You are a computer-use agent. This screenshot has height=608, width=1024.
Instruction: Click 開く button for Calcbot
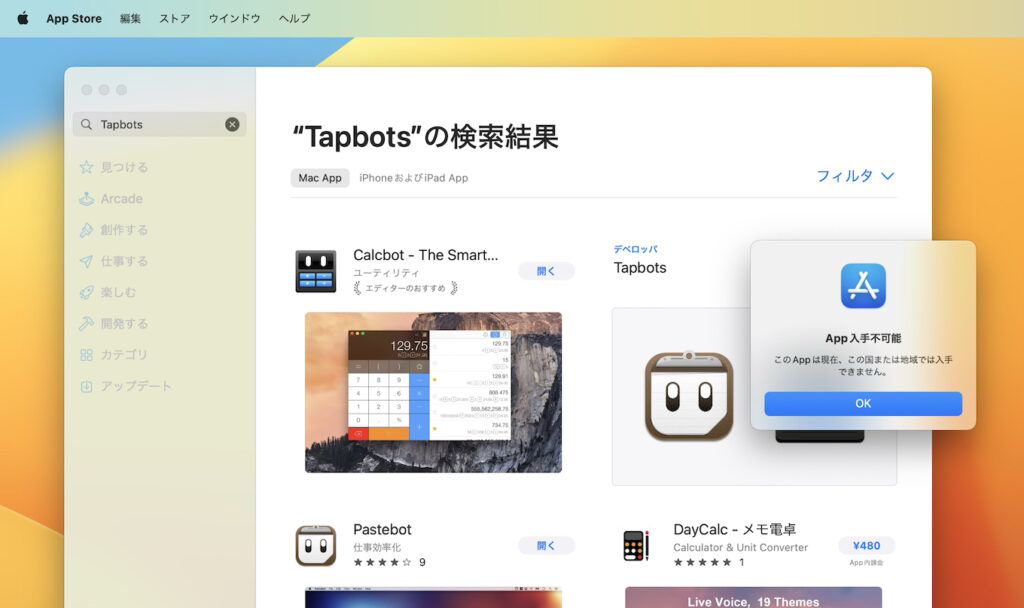click(546, 270)
